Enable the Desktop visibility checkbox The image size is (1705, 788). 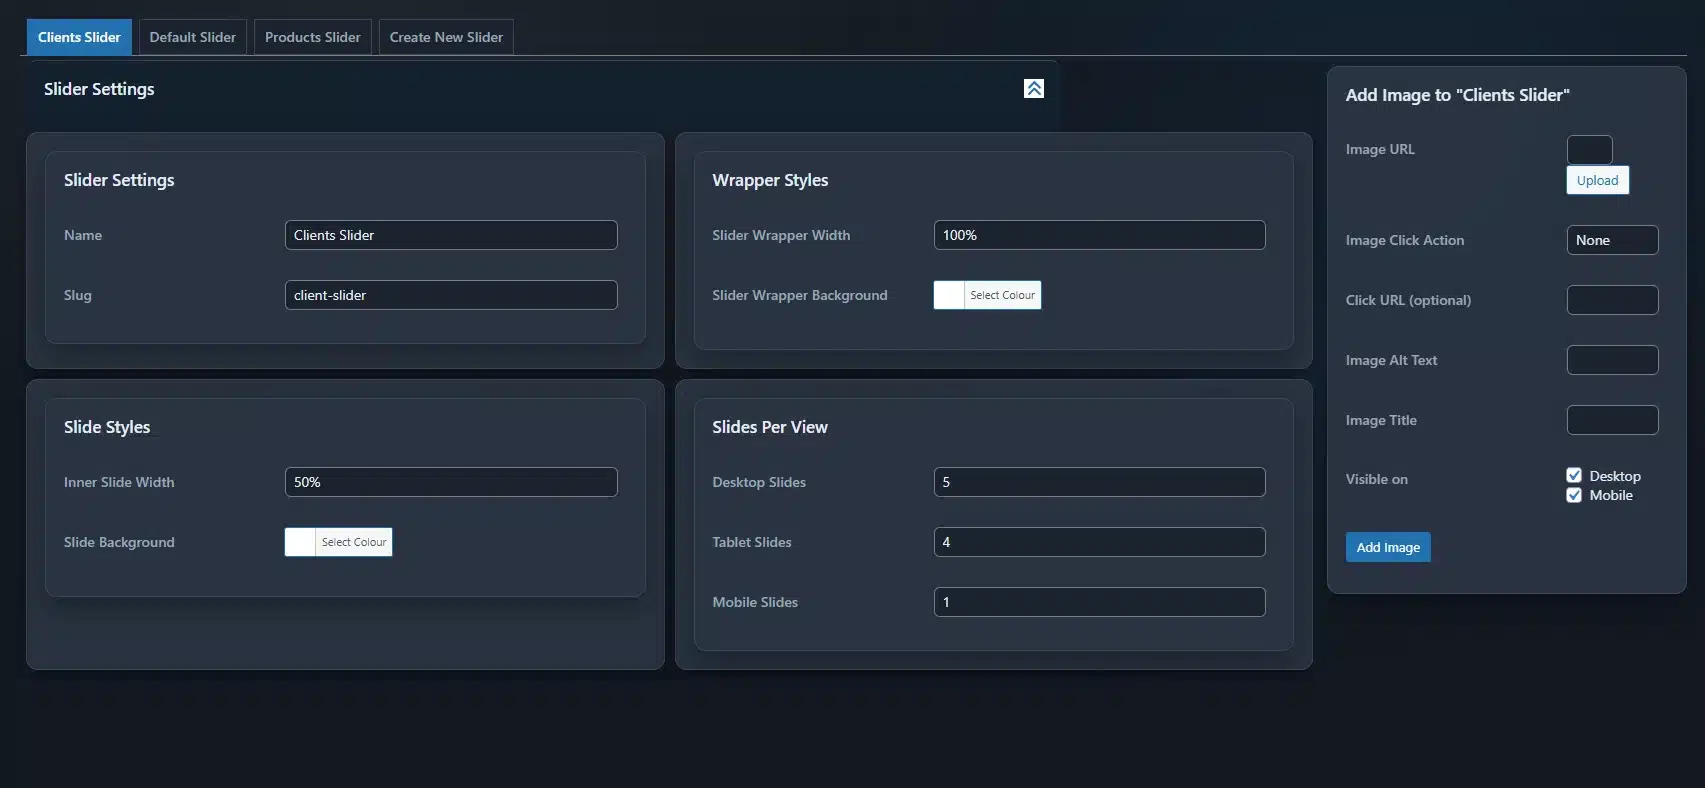click(x=1574, y=476)
